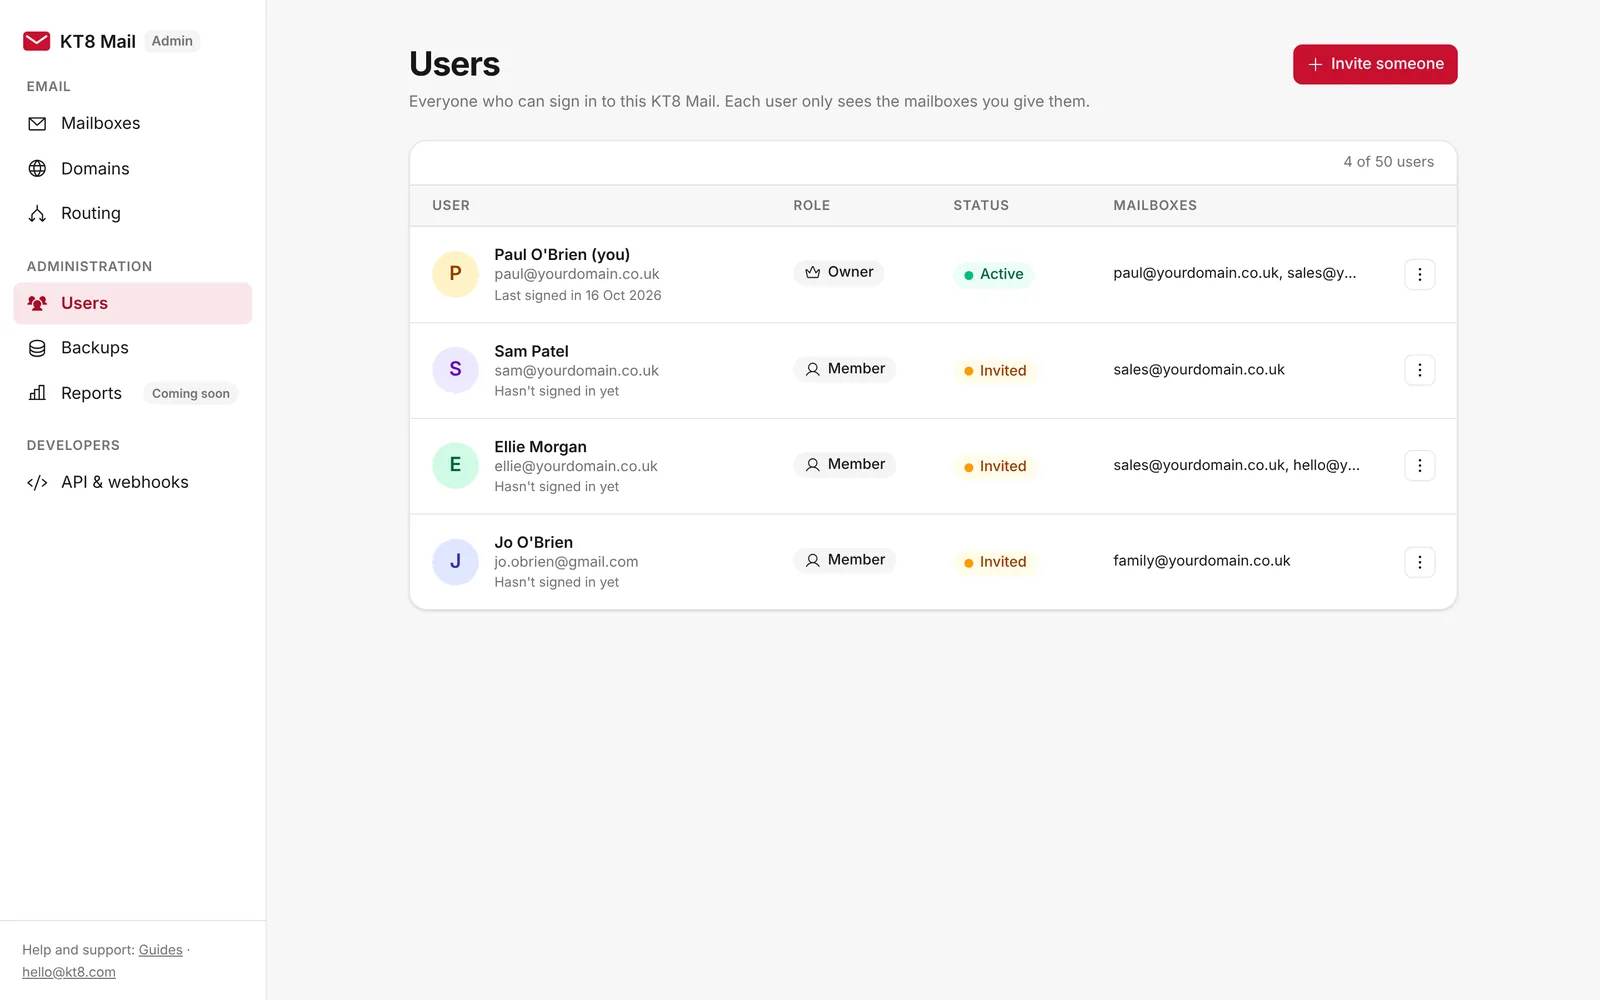Click person icon in Ellie Morgan's Member badge
This screenshot has height=1000, width=1600.
coord(813,464)
